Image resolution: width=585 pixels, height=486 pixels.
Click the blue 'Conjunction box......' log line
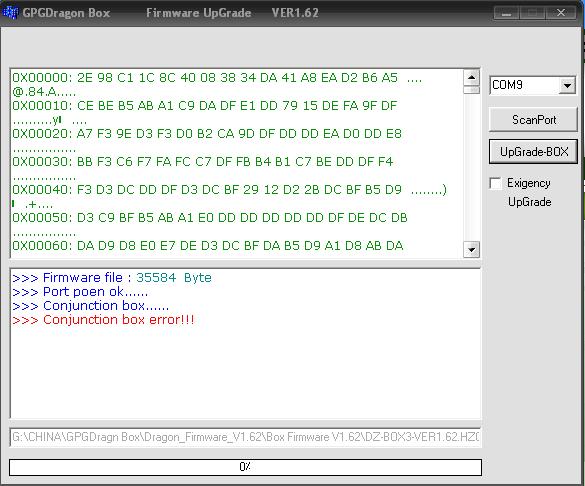pyautogui.click(x=90, y=306)
